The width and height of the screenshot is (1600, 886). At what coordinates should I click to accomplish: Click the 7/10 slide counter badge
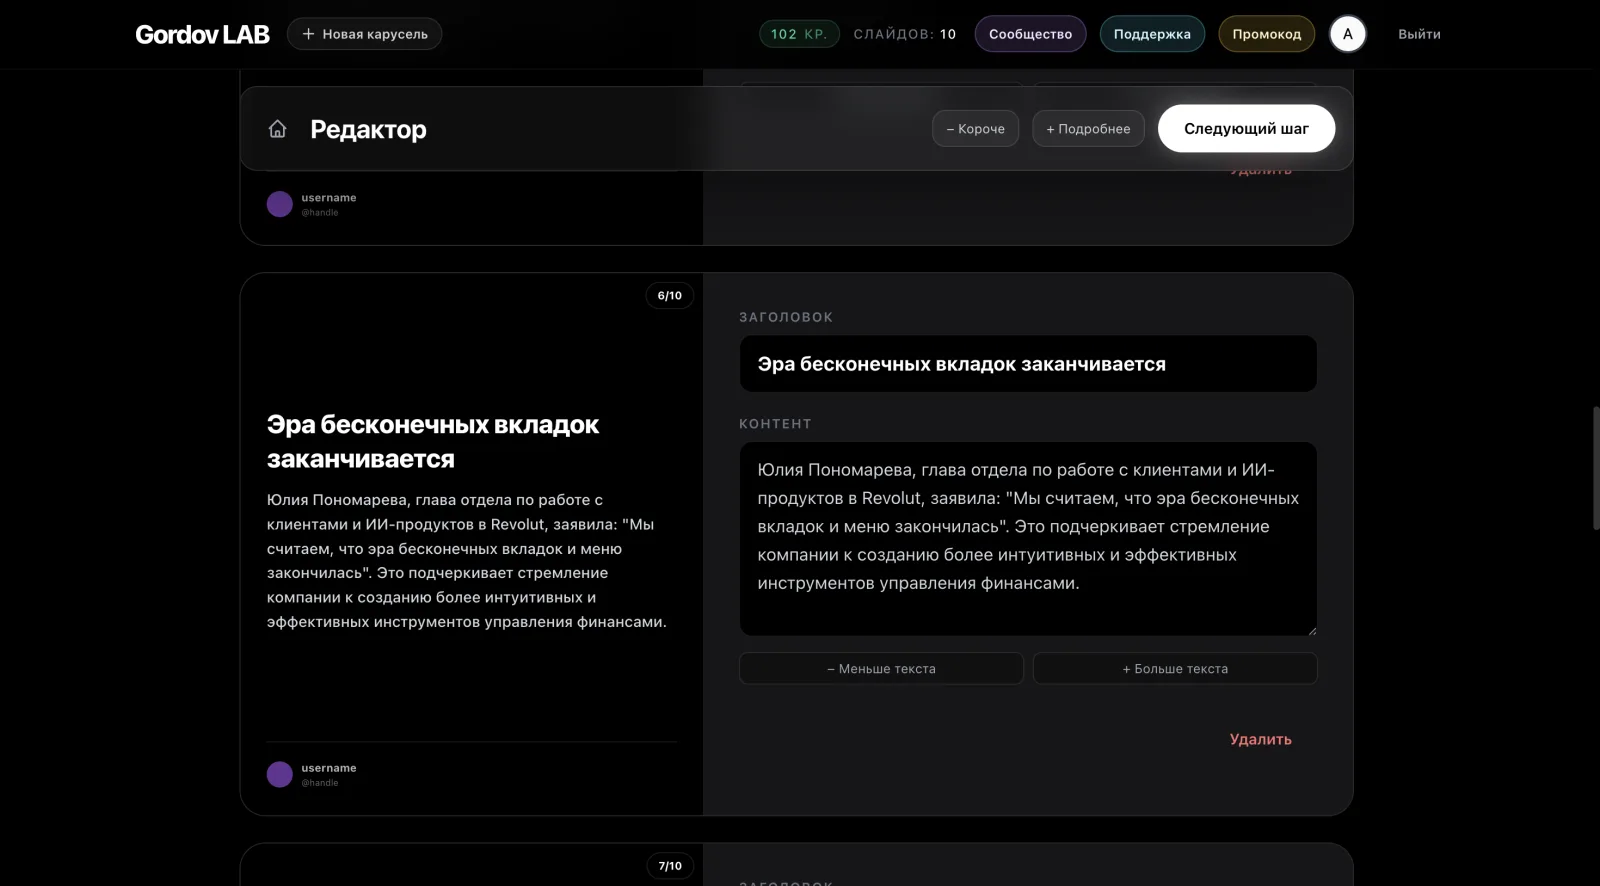(x=670, y=866)
